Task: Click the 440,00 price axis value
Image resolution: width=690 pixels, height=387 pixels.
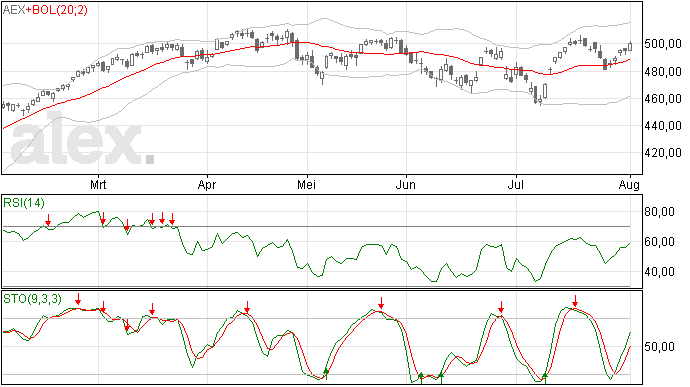Action: point(662,126)
